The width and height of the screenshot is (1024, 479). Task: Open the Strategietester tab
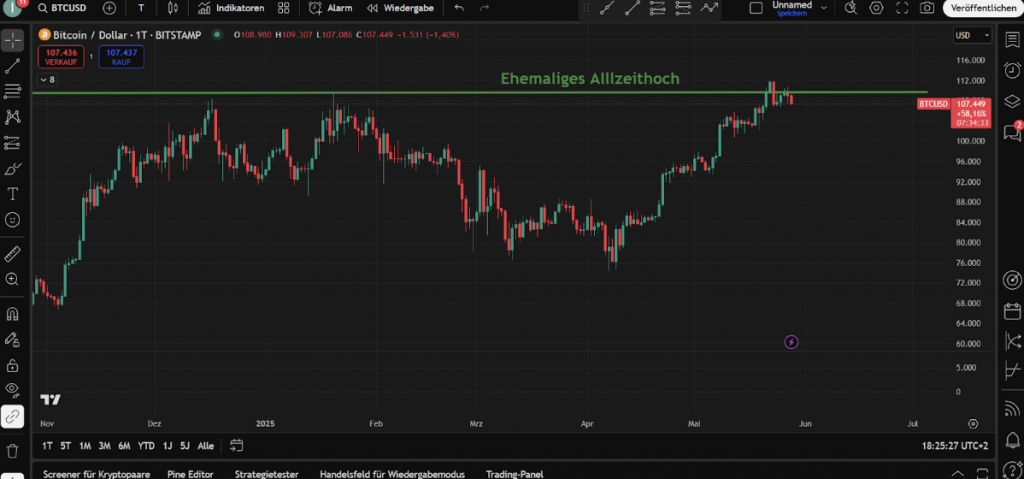266,474
